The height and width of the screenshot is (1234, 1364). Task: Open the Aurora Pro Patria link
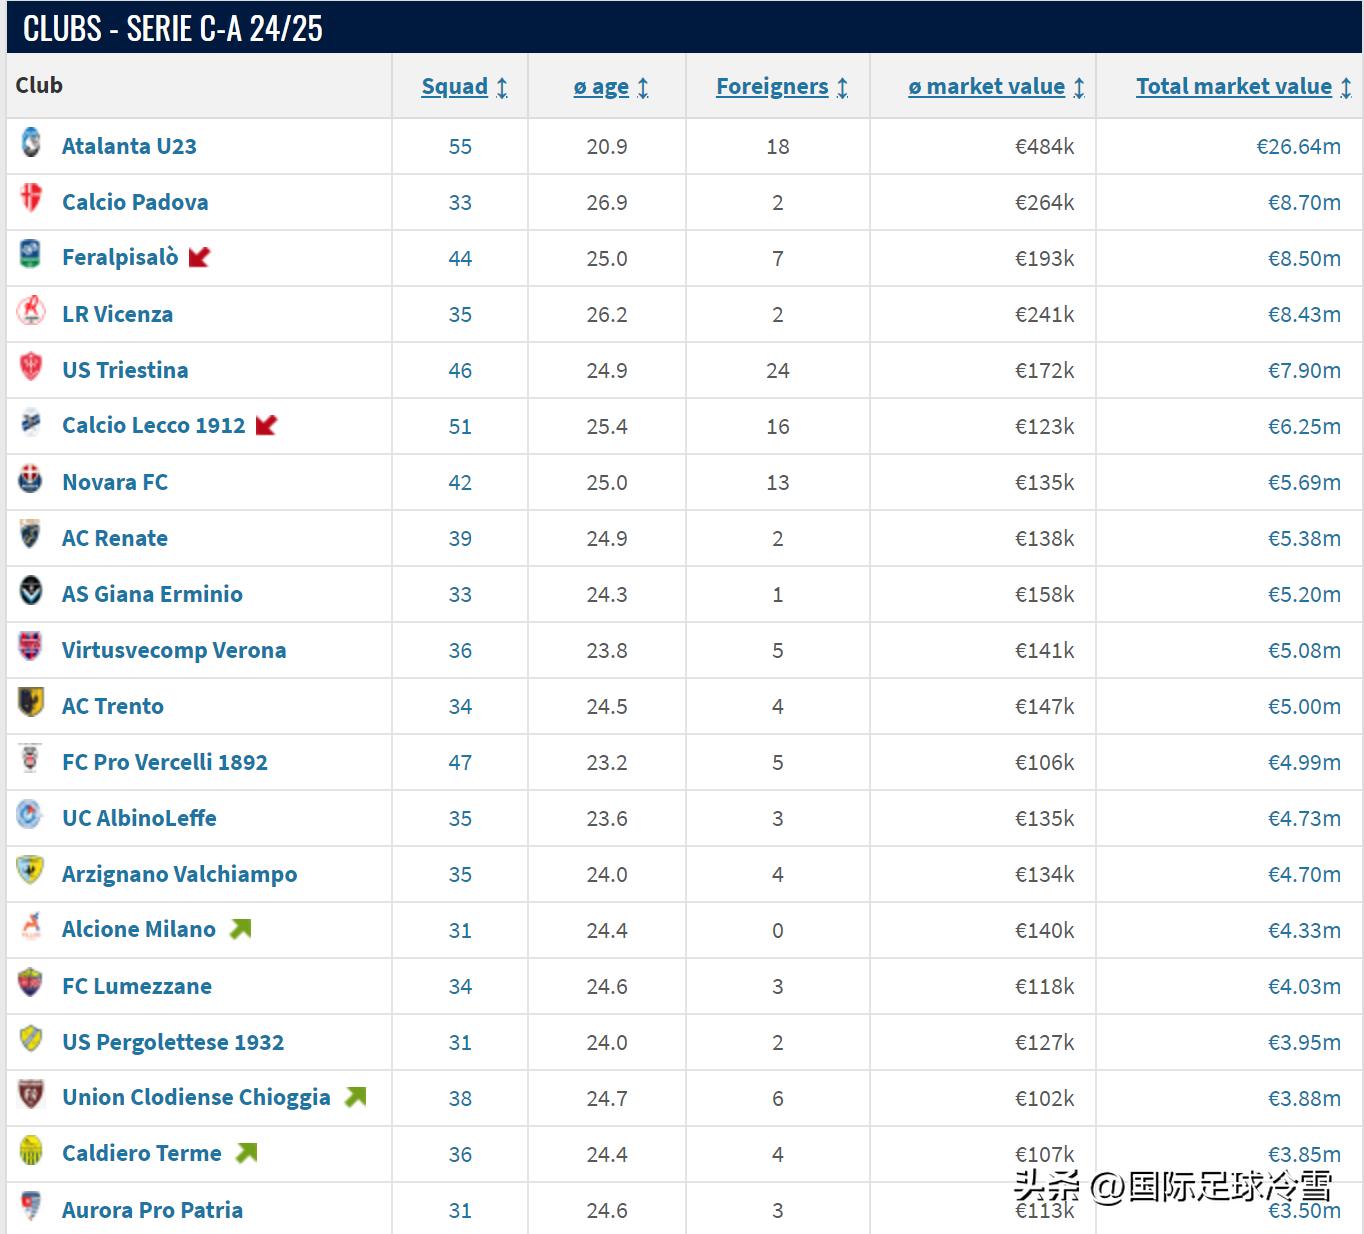pyautogui.click(x=152, y=1210)
